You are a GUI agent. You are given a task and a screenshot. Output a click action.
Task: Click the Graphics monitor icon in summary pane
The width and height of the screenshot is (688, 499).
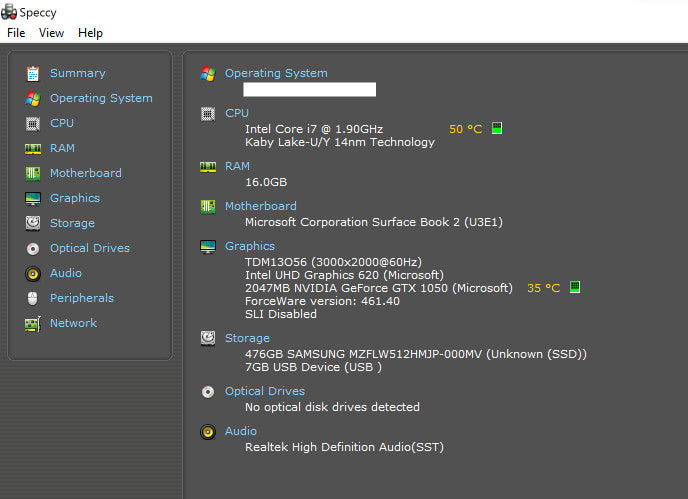[x=208, y=247]
